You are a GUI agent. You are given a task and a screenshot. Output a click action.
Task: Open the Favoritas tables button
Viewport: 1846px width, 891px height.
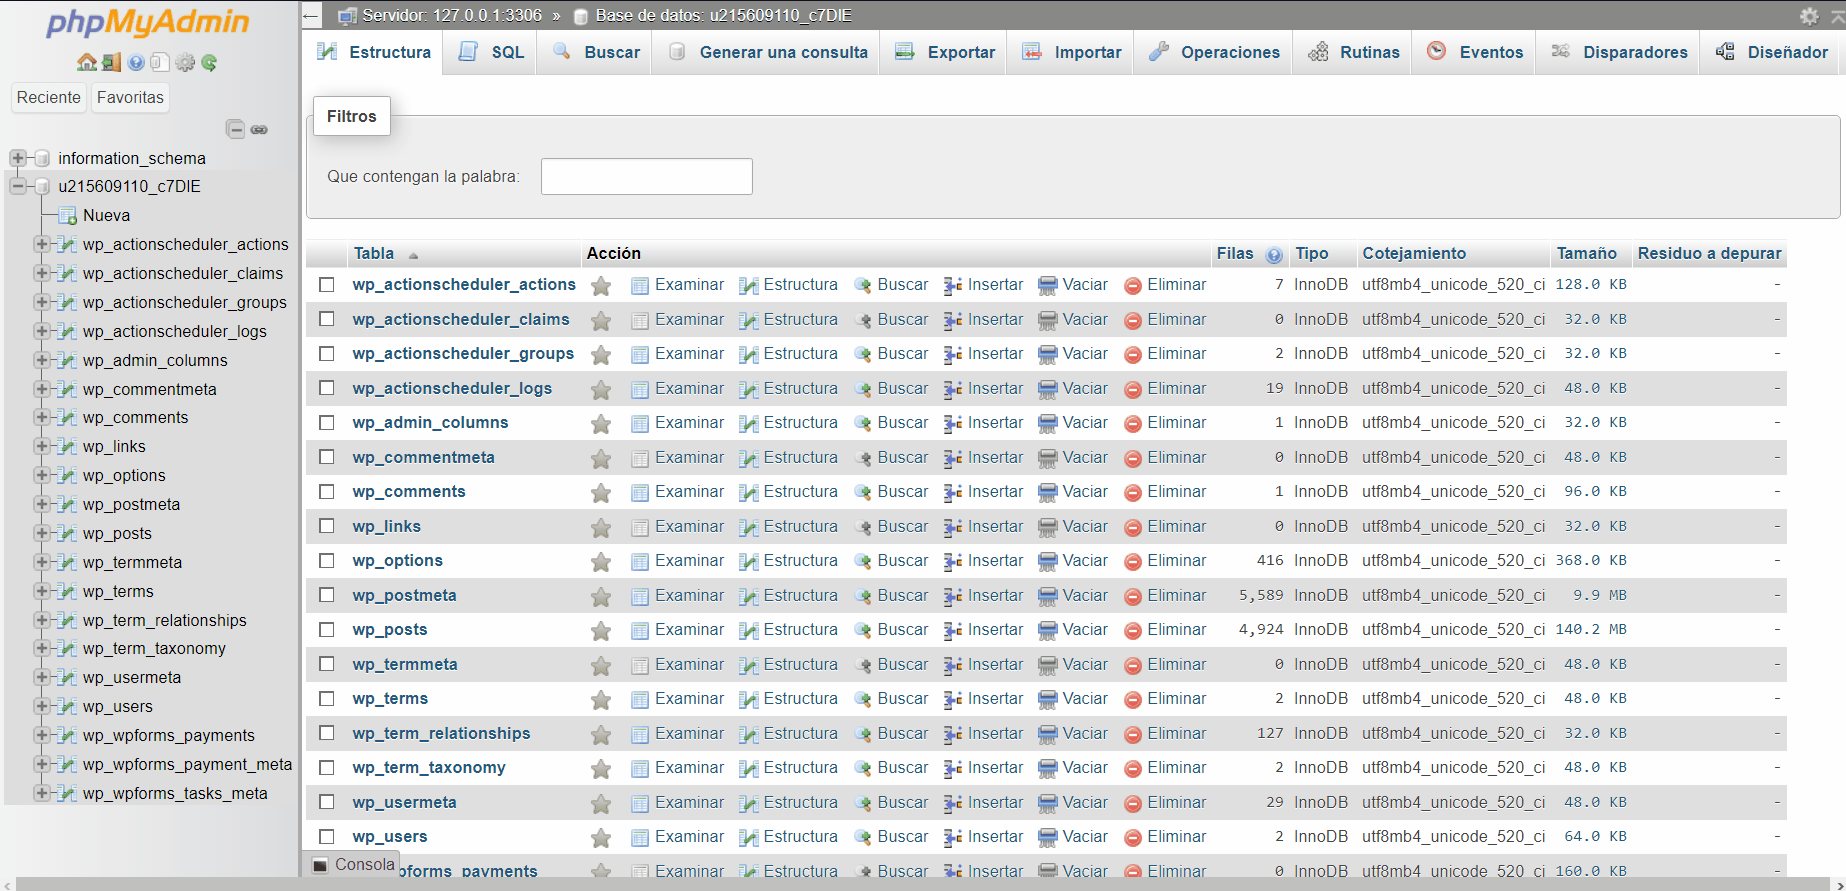point(130,97)
